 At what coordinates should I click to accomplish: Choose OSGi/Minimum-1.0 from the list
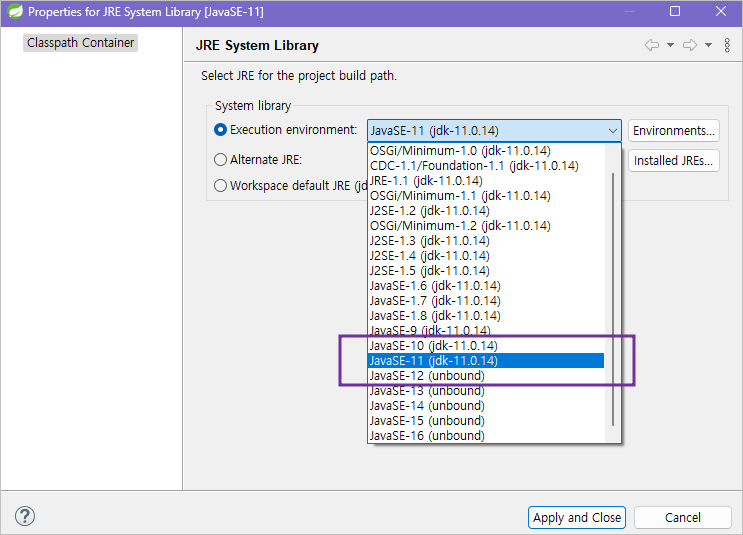486,151
